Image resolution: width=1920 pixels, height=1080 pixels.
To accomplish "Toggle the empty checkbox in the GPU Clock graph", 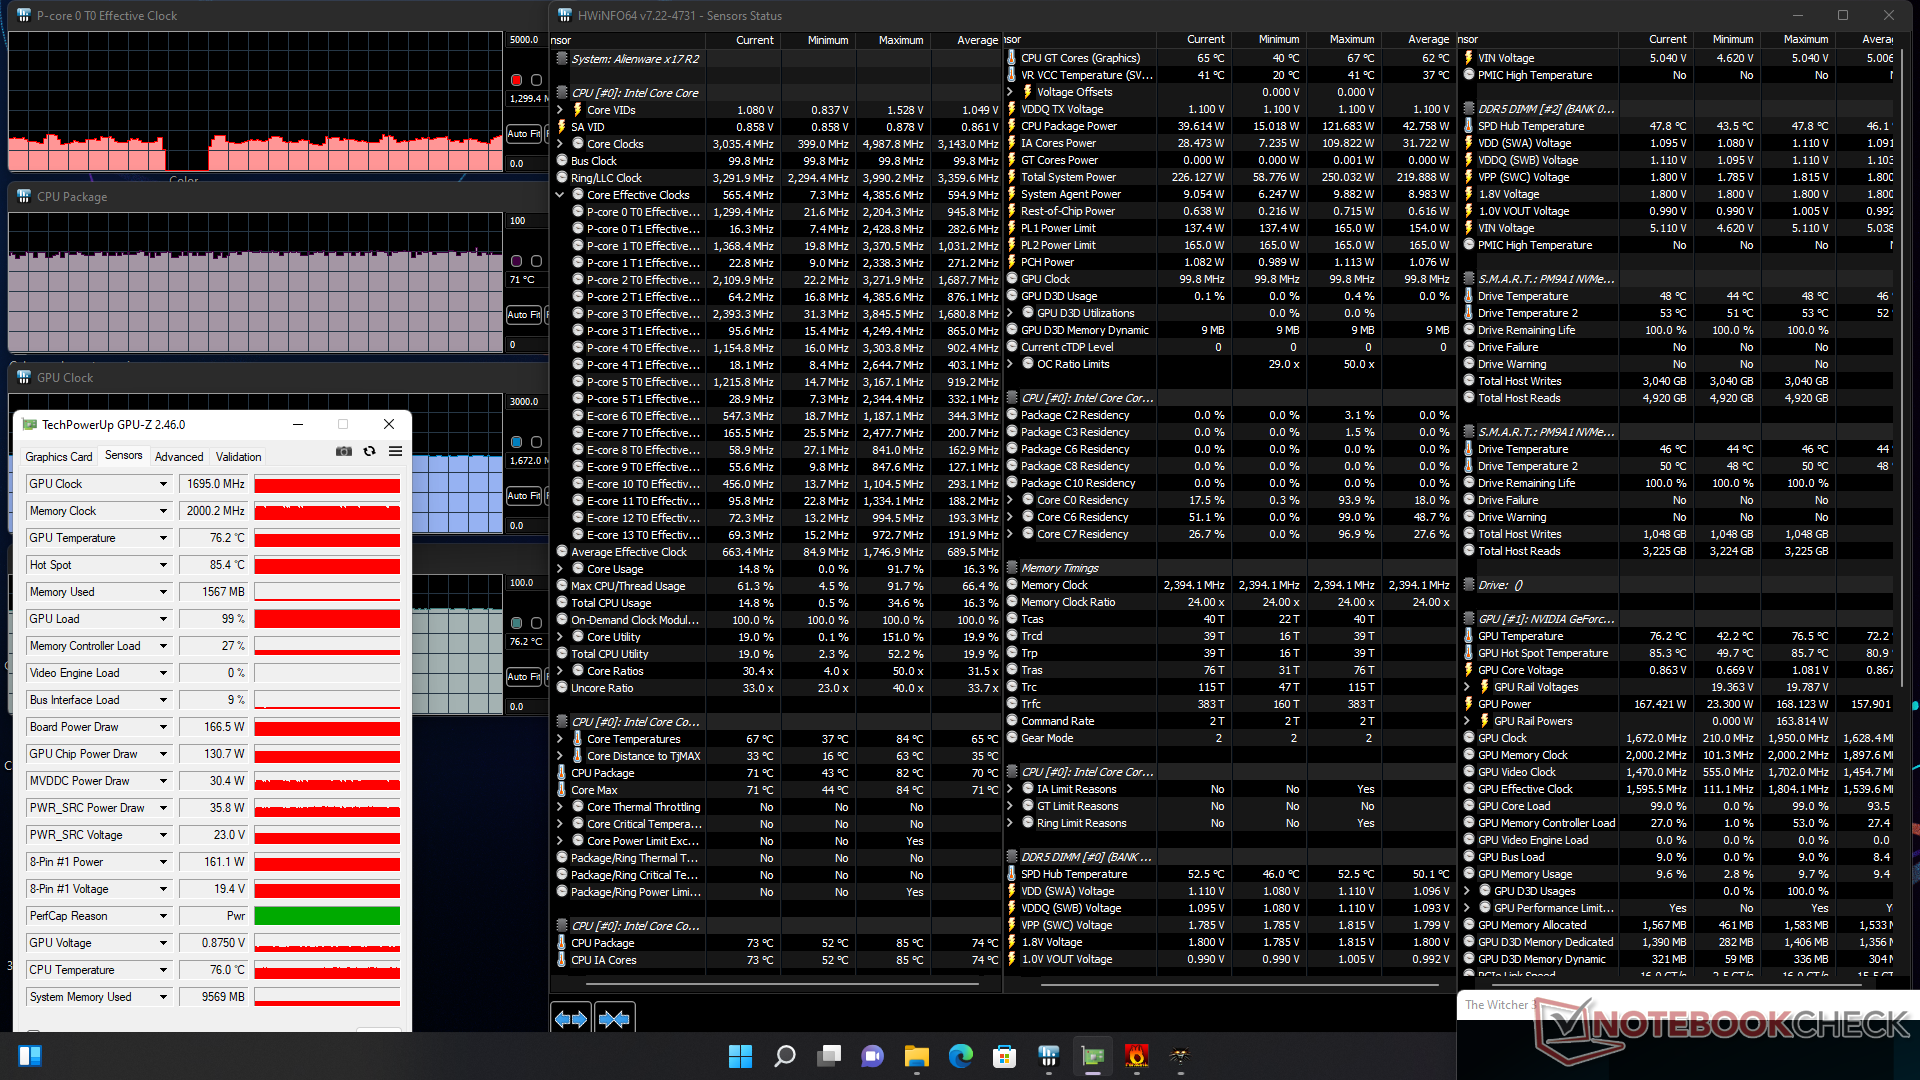I will click(536, 442).
